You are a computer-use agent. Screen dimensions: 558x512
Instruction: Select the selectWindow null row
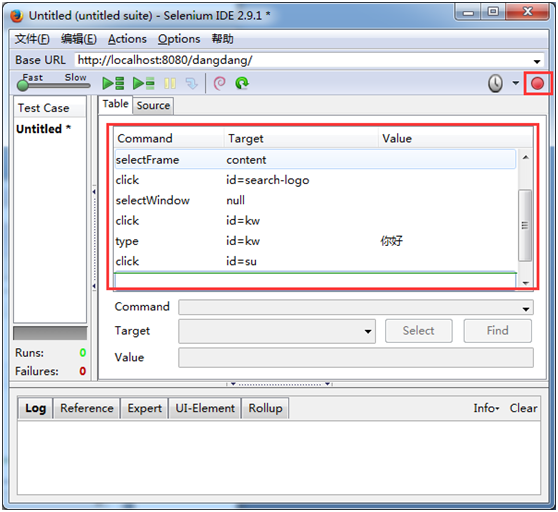315,200
